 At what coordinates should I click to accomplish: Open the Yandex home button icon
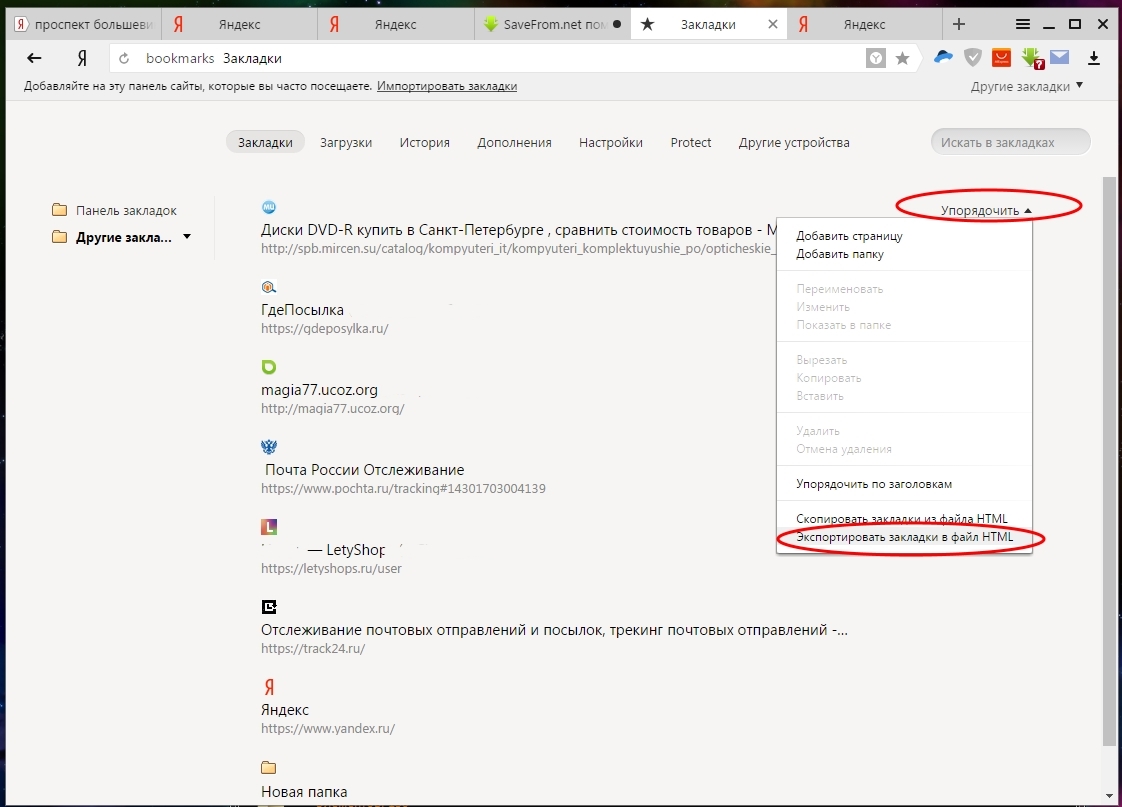pyautogui.click(x=82, y=59)
